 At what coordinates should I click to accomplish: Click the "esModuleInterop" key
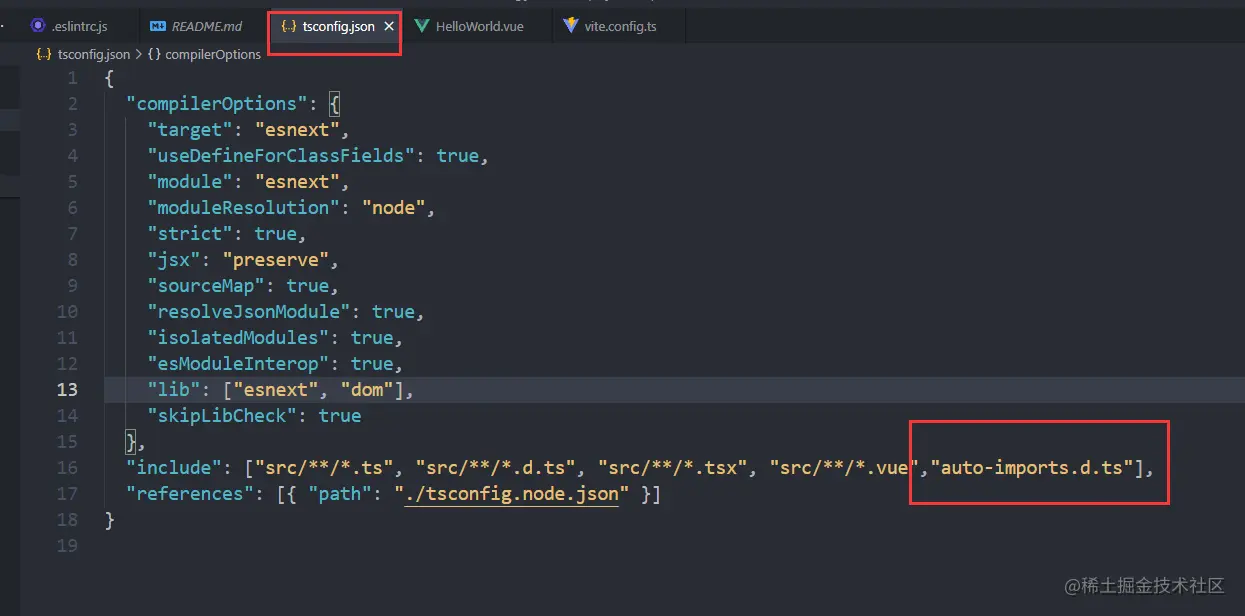tap(238, 363)
